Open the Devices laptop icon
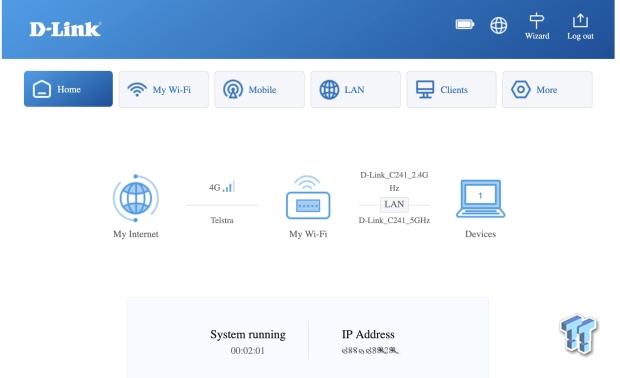The image size is (620, 378). click(480, 198)
